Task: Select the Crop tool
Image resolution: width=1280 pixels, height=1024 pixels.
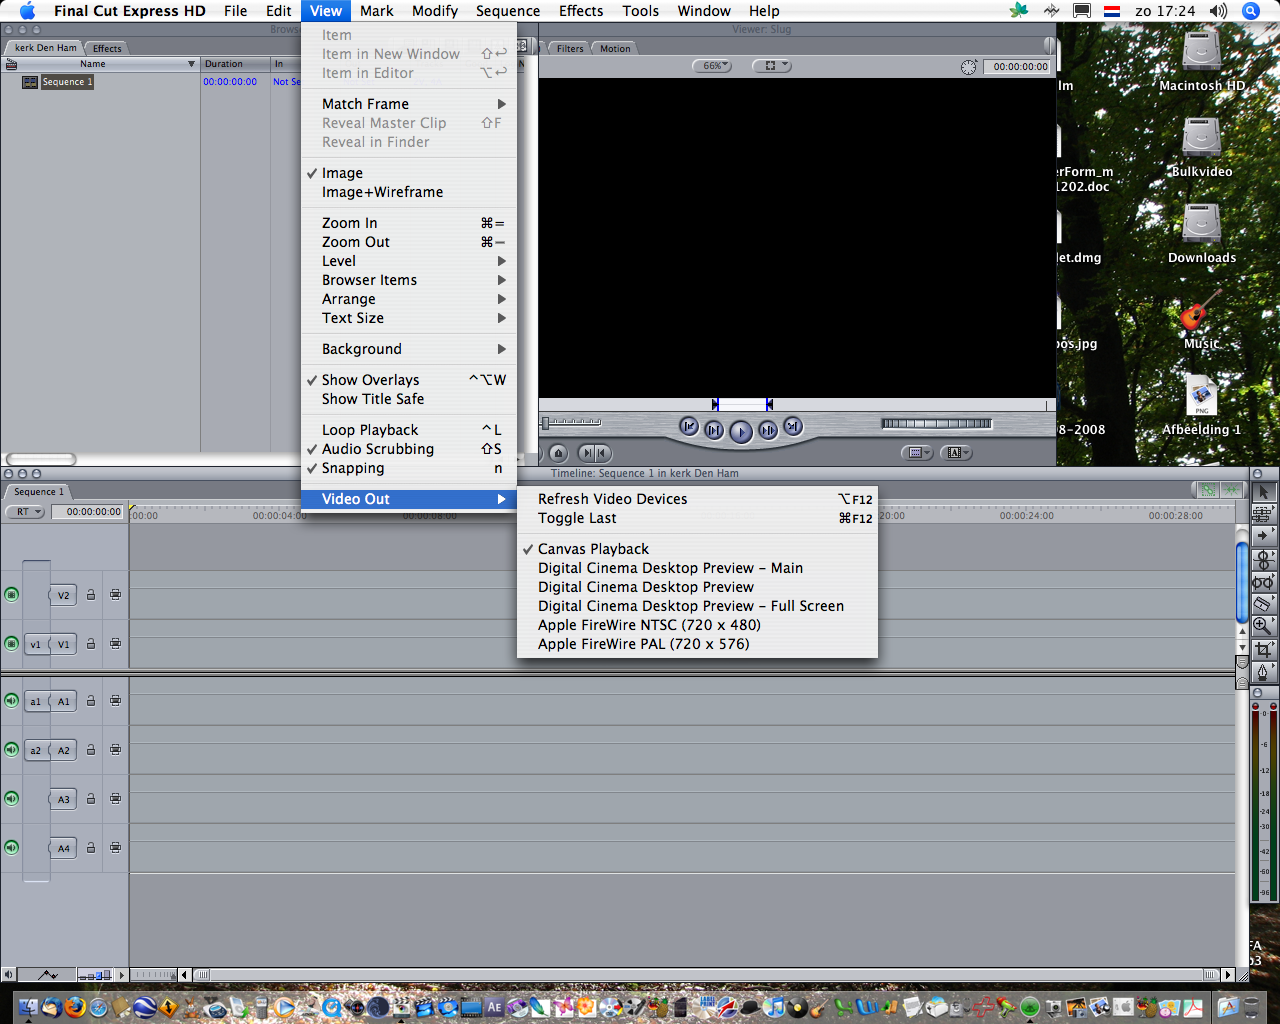Action: [1262, 648]
